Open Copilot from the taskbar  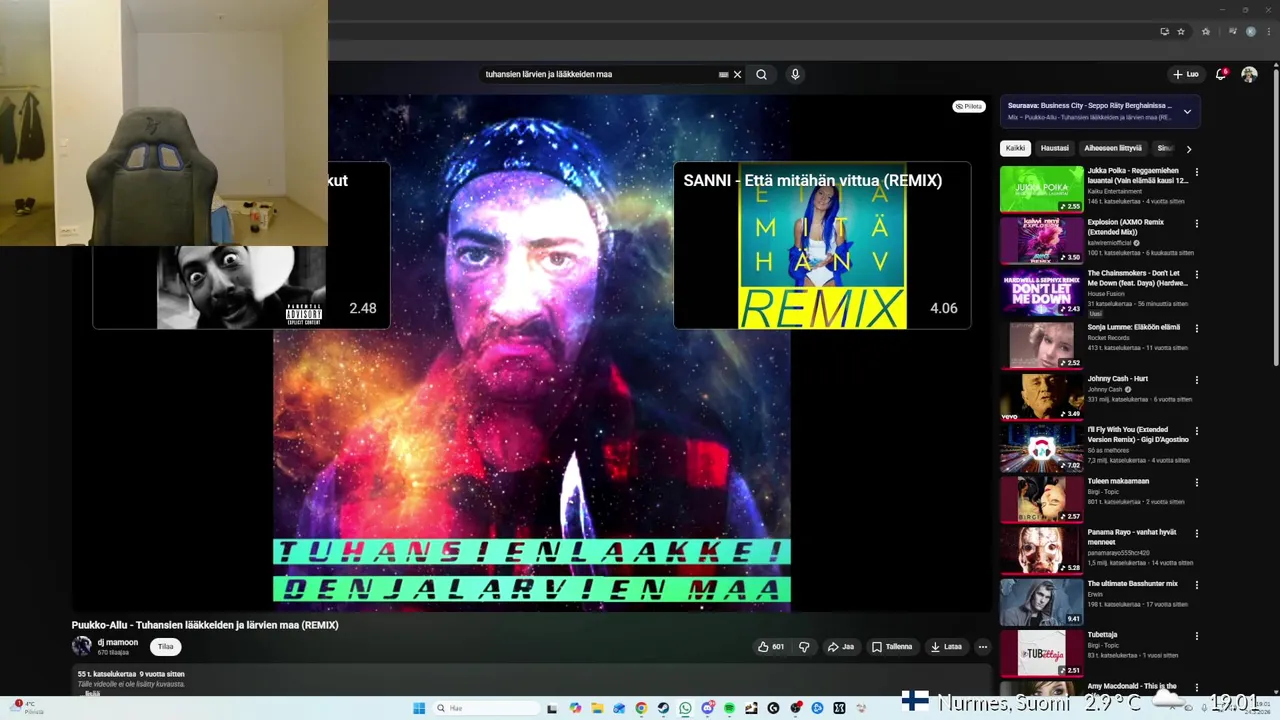pos(575,708)
